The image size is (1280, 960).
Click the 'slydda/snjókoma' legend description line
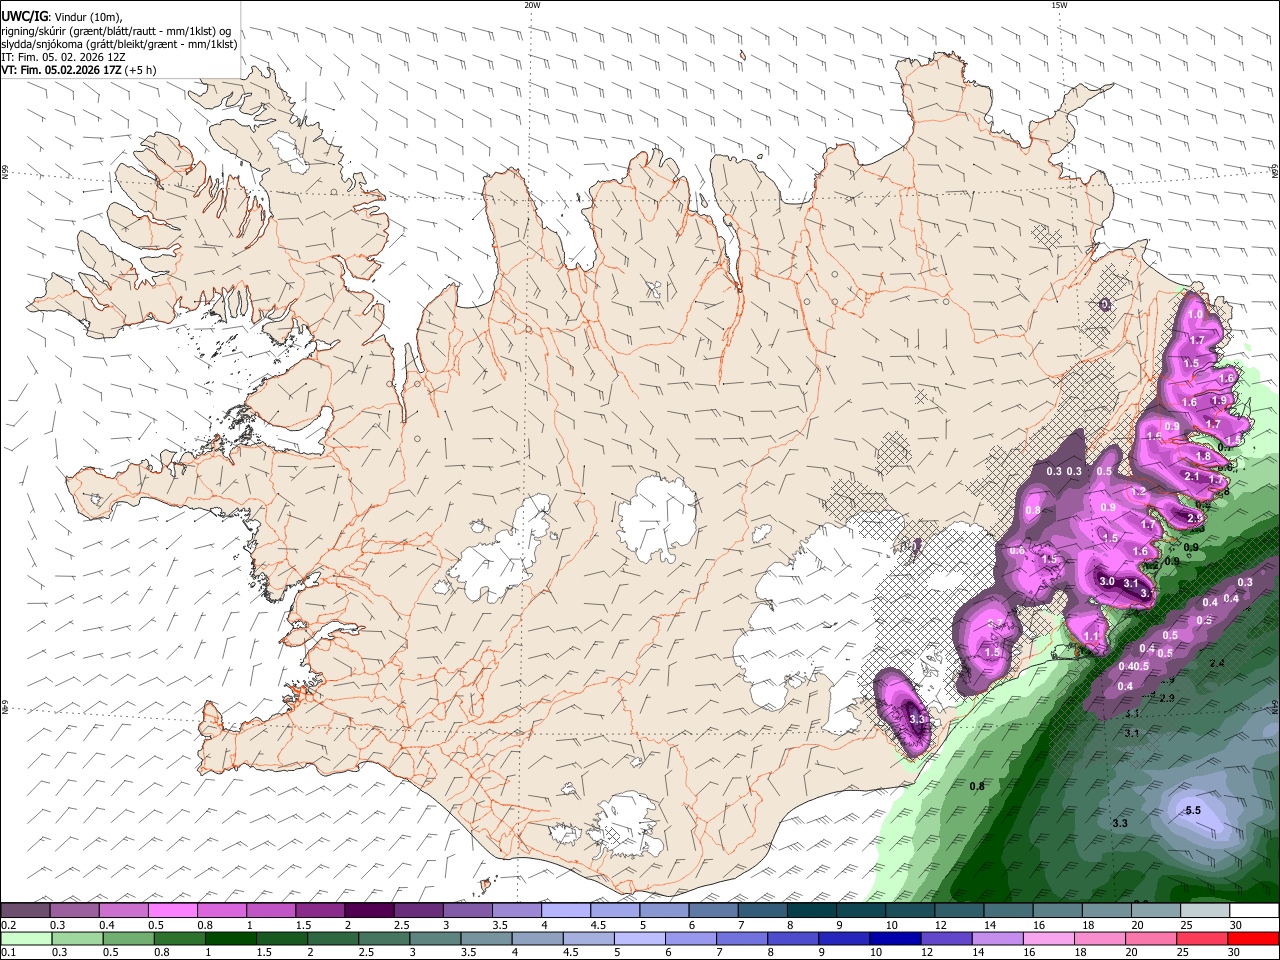click(119, 44)
